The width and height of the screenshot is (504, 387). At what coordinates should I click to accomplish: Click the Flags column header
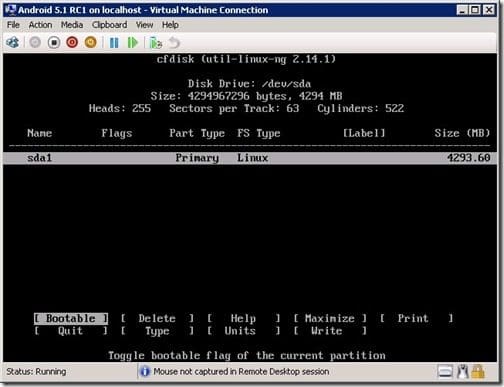pos(117,133)
